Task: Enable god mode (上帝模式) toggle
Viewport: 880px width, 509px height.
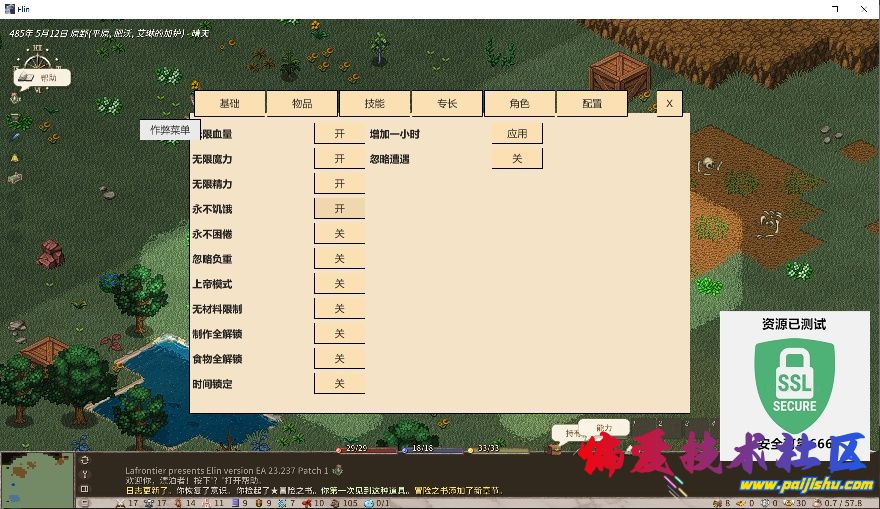Action: pyautogui.click(x=339, y=284)
